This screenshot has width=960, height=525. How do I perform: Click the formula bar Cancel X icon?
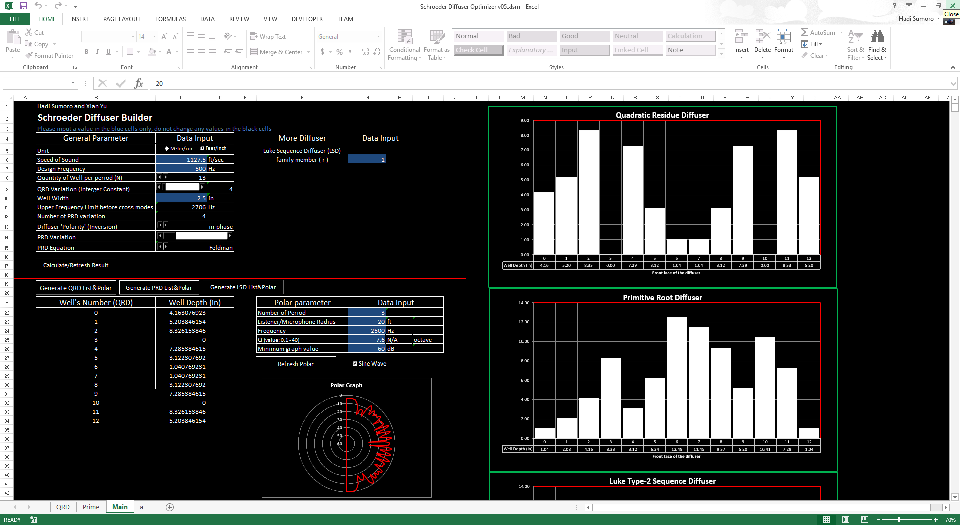[x=102, y=83]
